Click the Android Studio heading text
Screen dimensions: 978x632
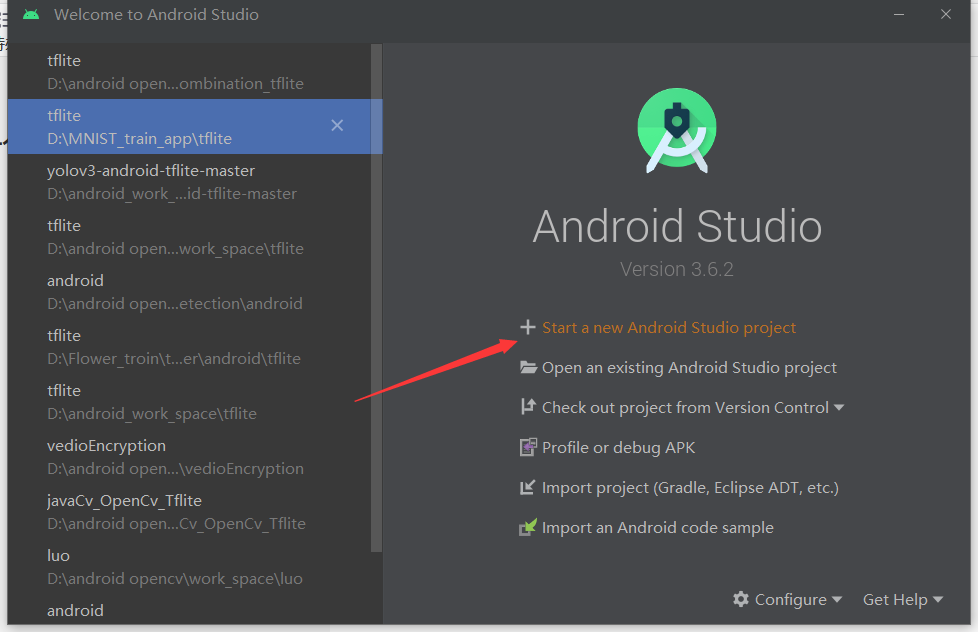[x=677, y=226]
